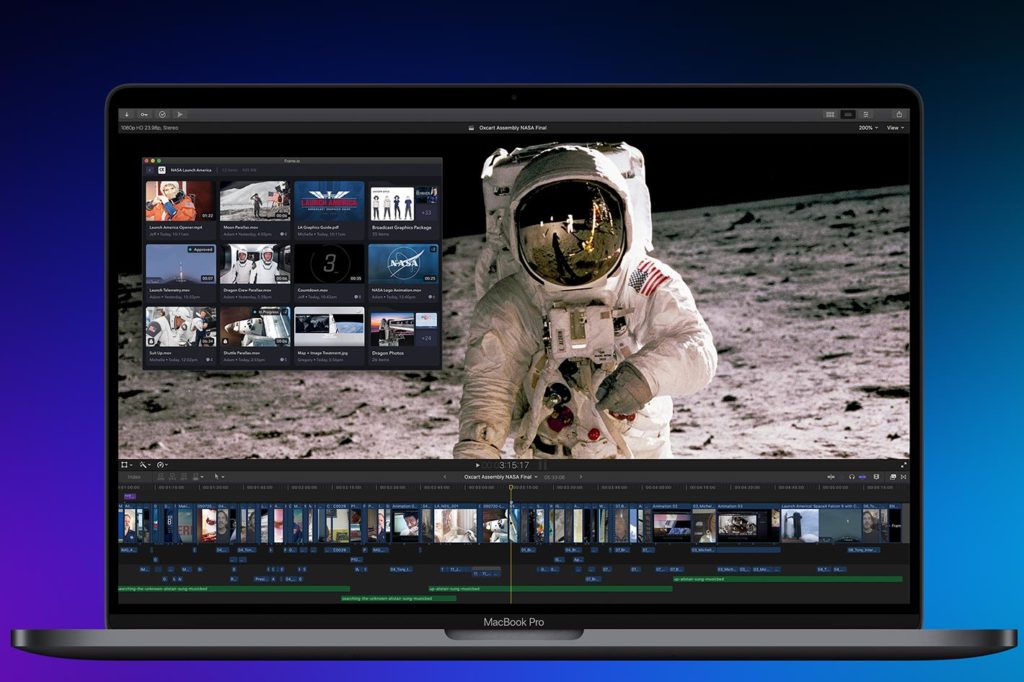Open NASA Logo Animation.mov thumbnail
Screen dimensions: 1024x682
point(403,264)
